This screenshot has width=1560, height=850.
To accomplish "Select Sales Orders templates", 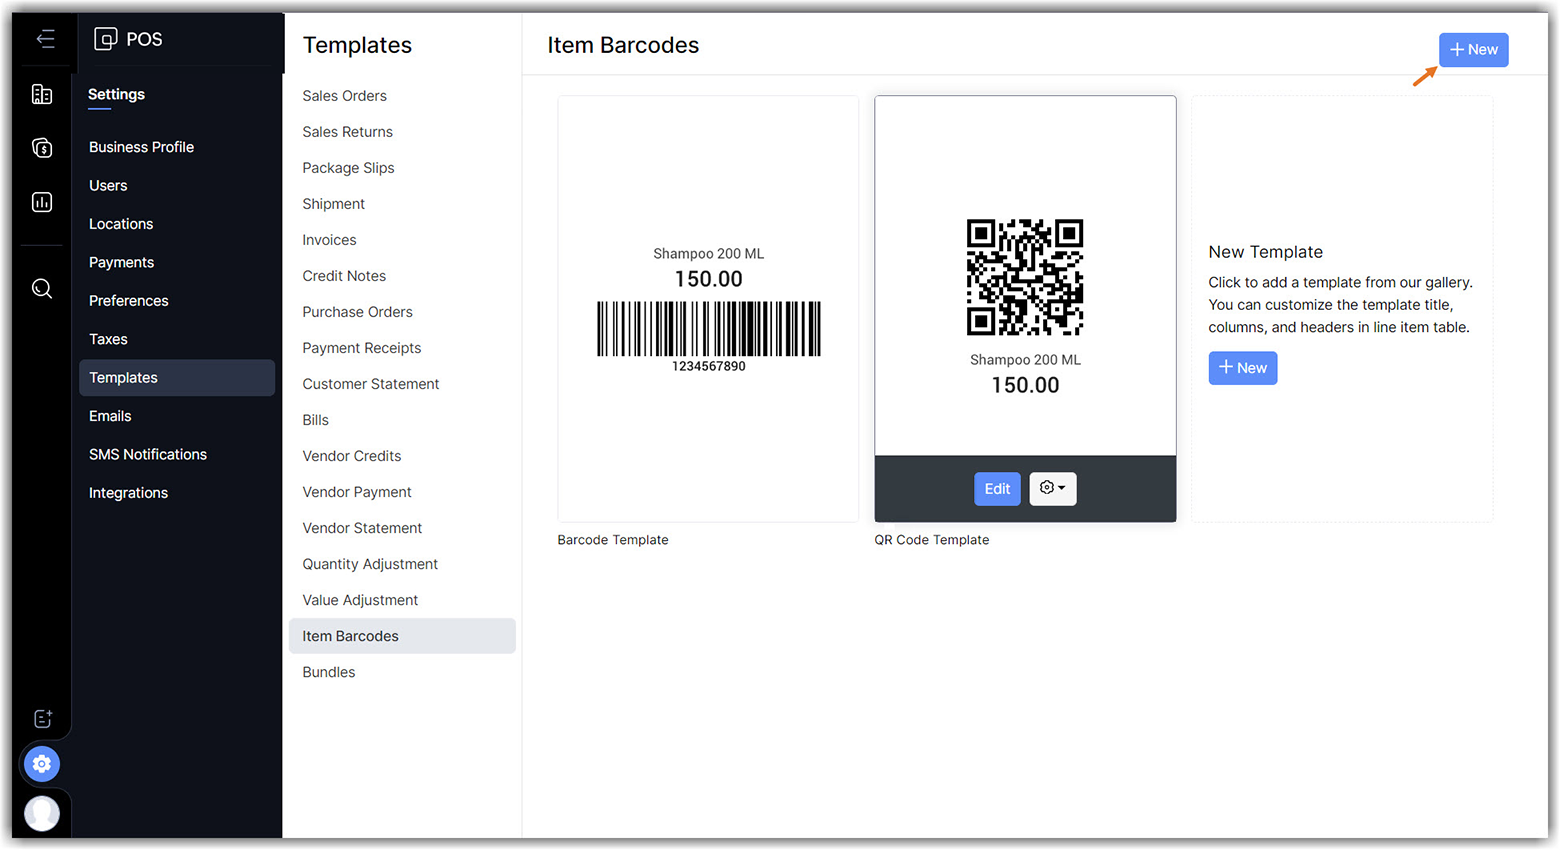I will [x=344, y=96].
